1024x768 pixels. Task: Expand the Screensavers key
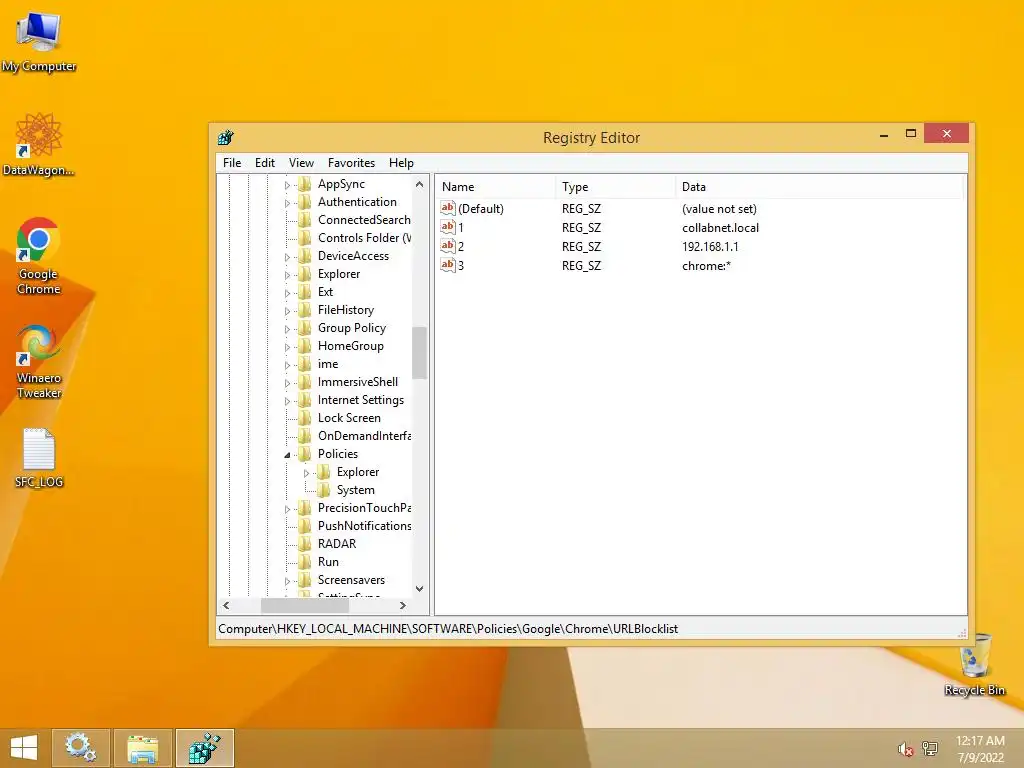[287, 581]
